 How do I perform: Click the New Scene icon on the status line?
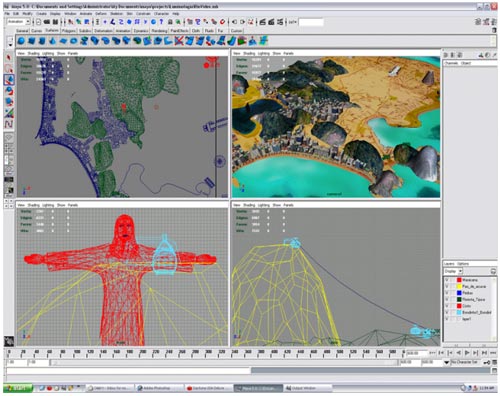point(38,22)
